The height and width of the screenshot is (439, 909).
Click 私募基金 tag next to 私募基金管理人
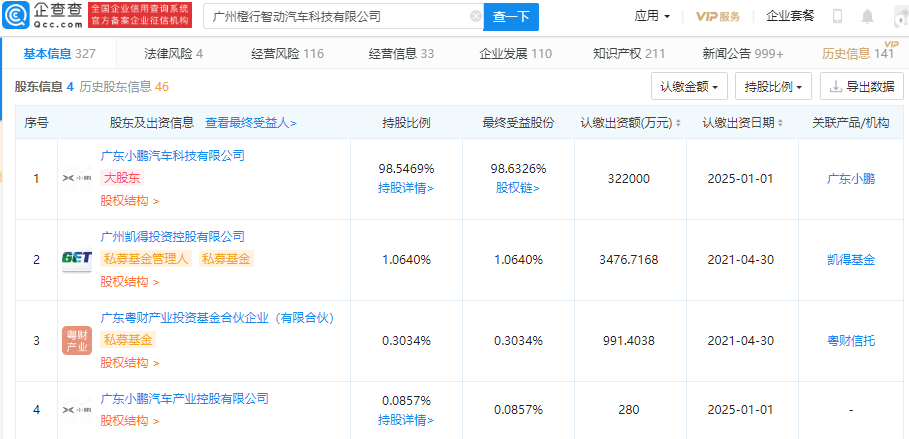(x=227, y=259)
